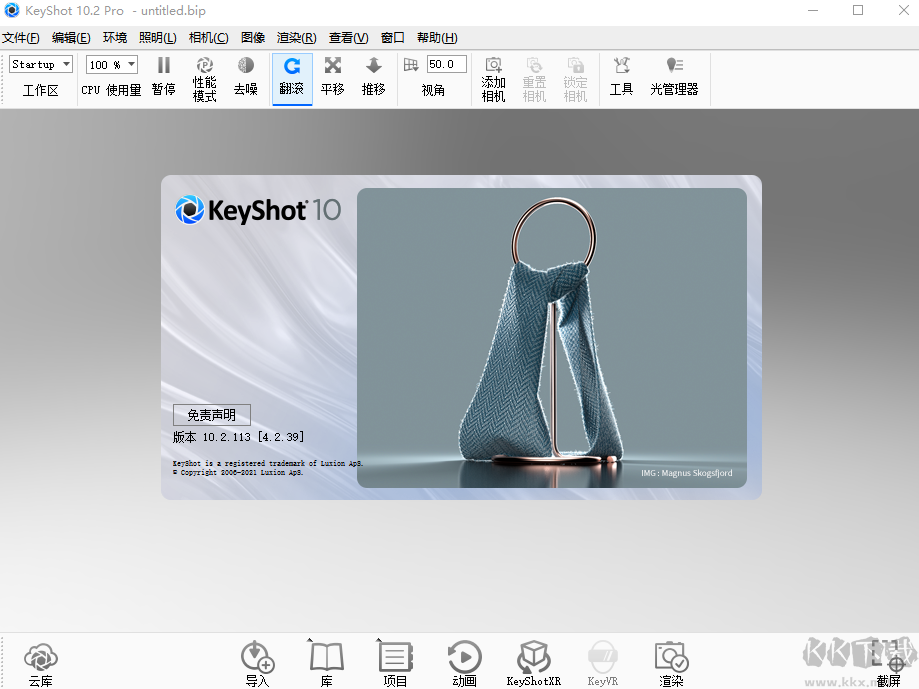The image size is (919, 689).
Task: Open the CPU usage 100% dropdown
Action: pyautogui.click(x=111, y=65)
